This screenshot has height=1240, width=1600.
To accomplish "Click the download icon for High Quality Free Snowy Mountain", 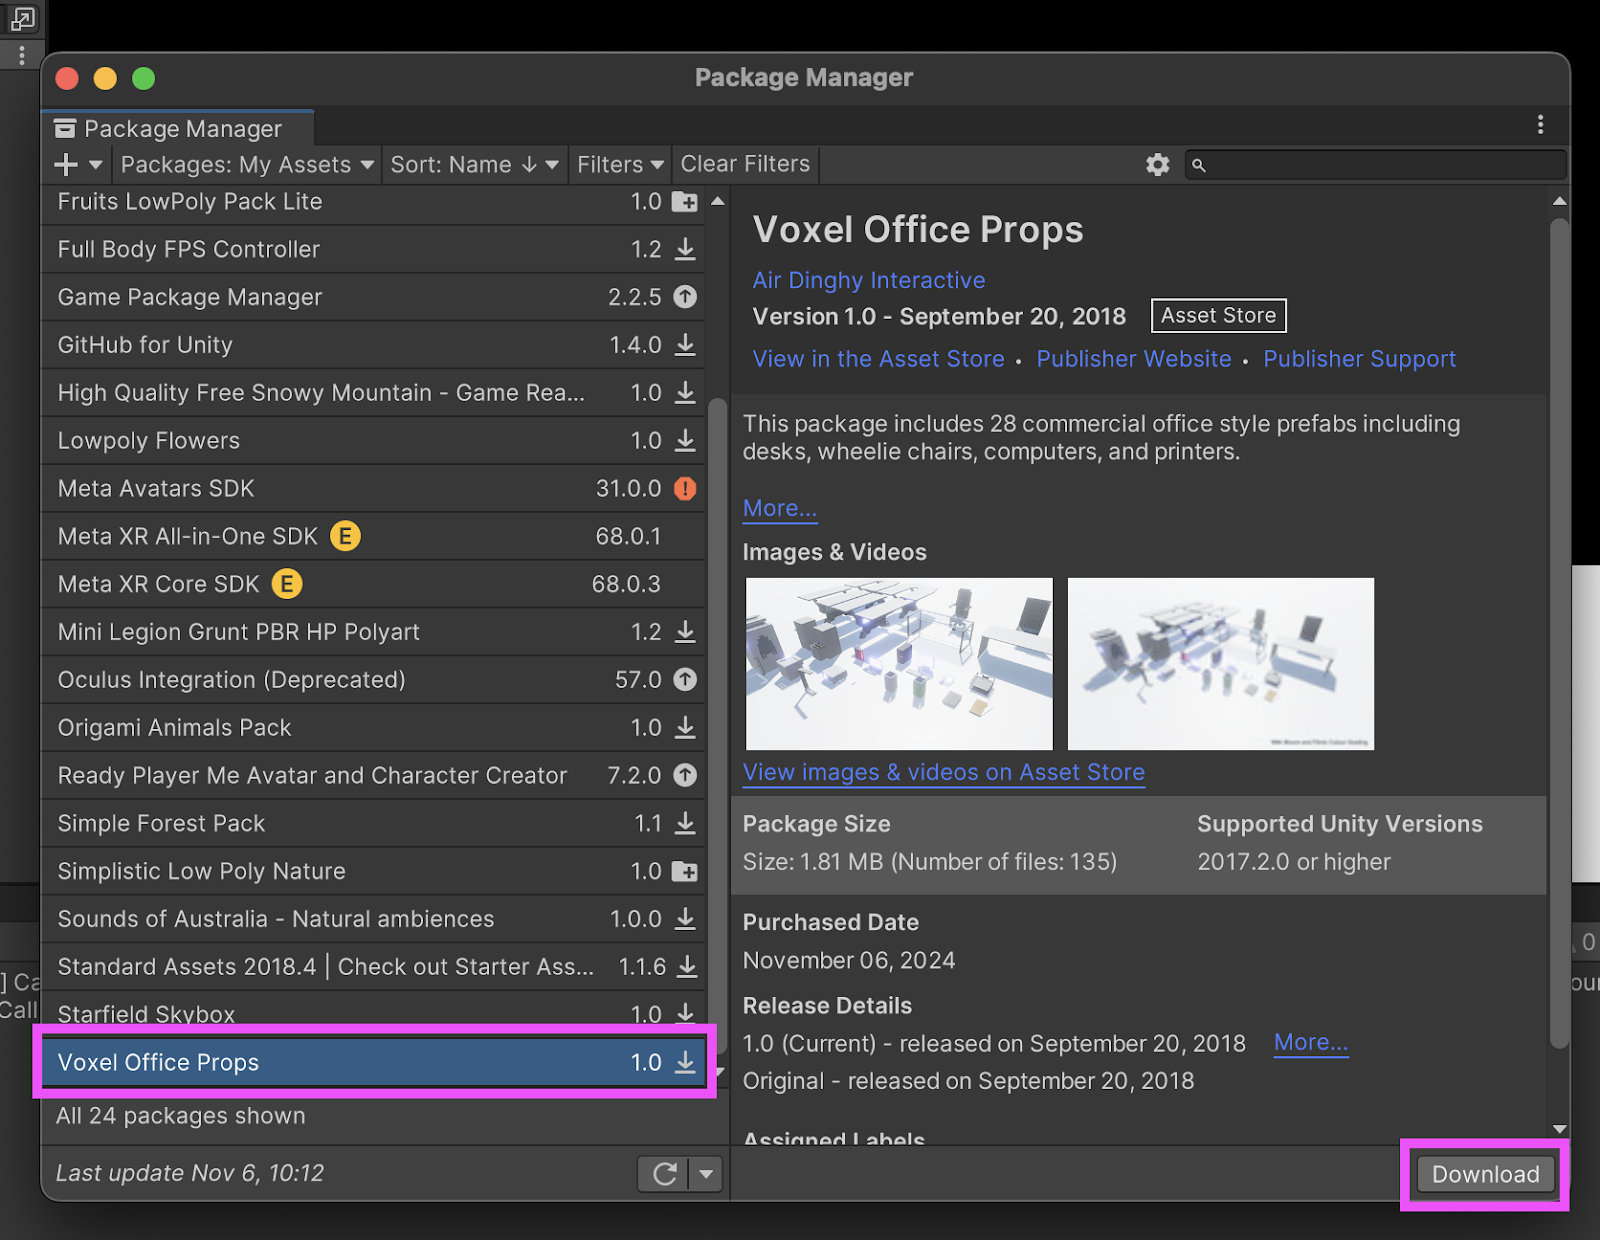I will click(x=685, y=393).
